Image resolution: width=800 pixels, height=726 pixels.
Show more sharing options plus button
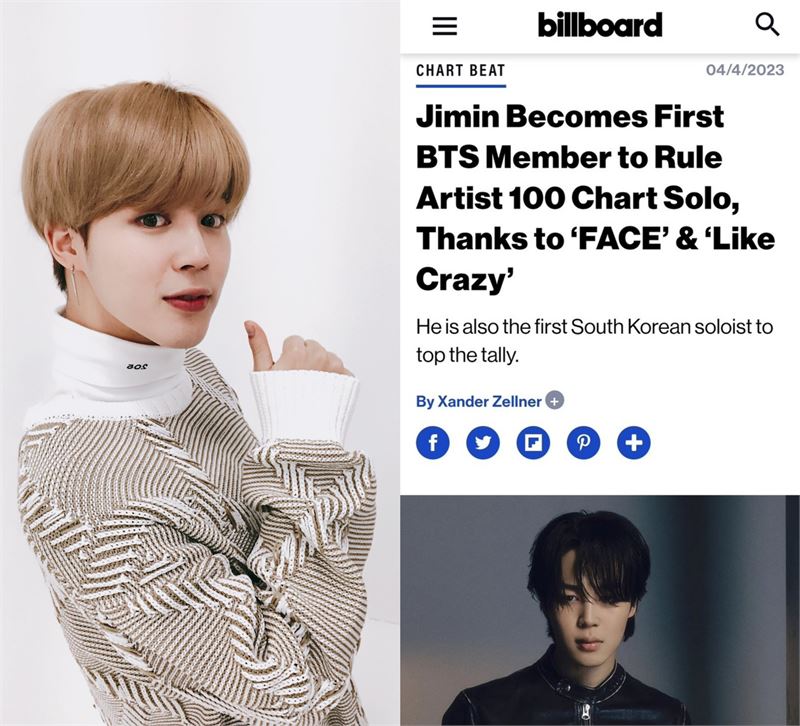pos(634,442)
